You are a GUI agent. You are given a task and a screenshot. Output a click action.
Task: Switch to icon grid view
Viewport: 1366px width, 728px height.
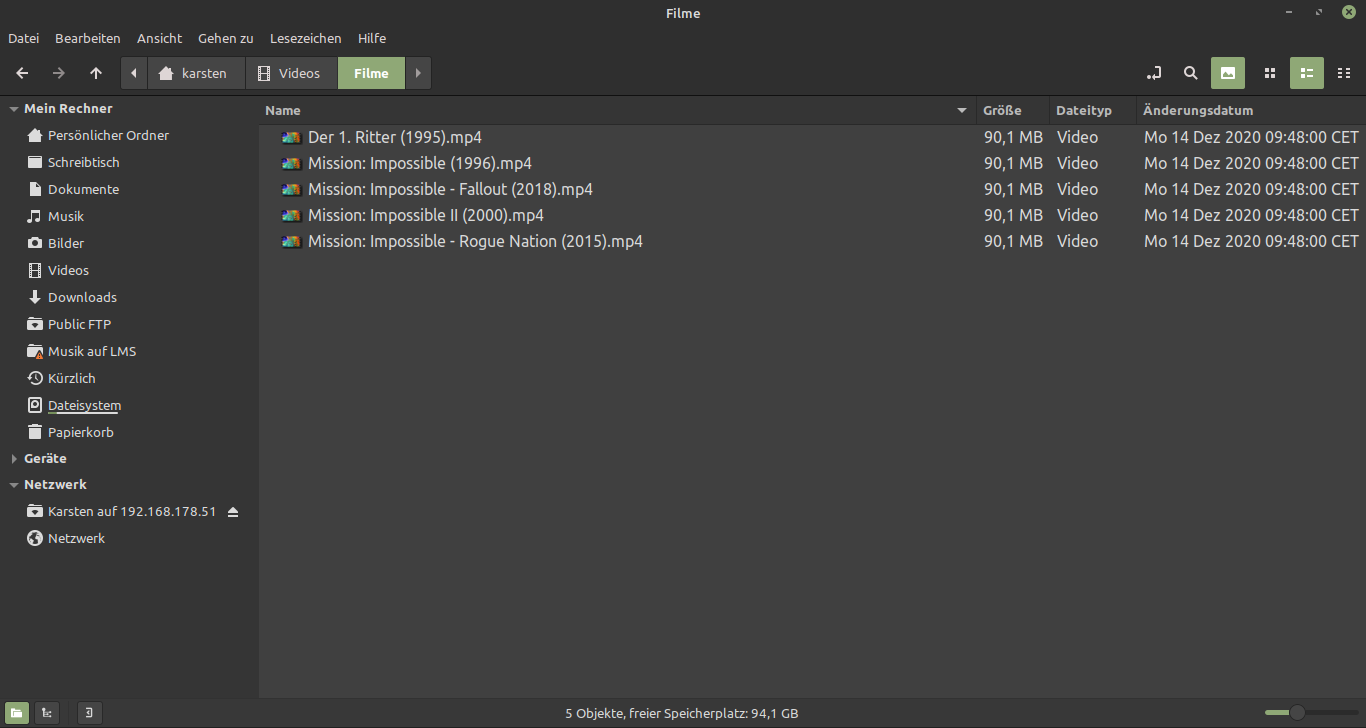tap(1270, 73)
